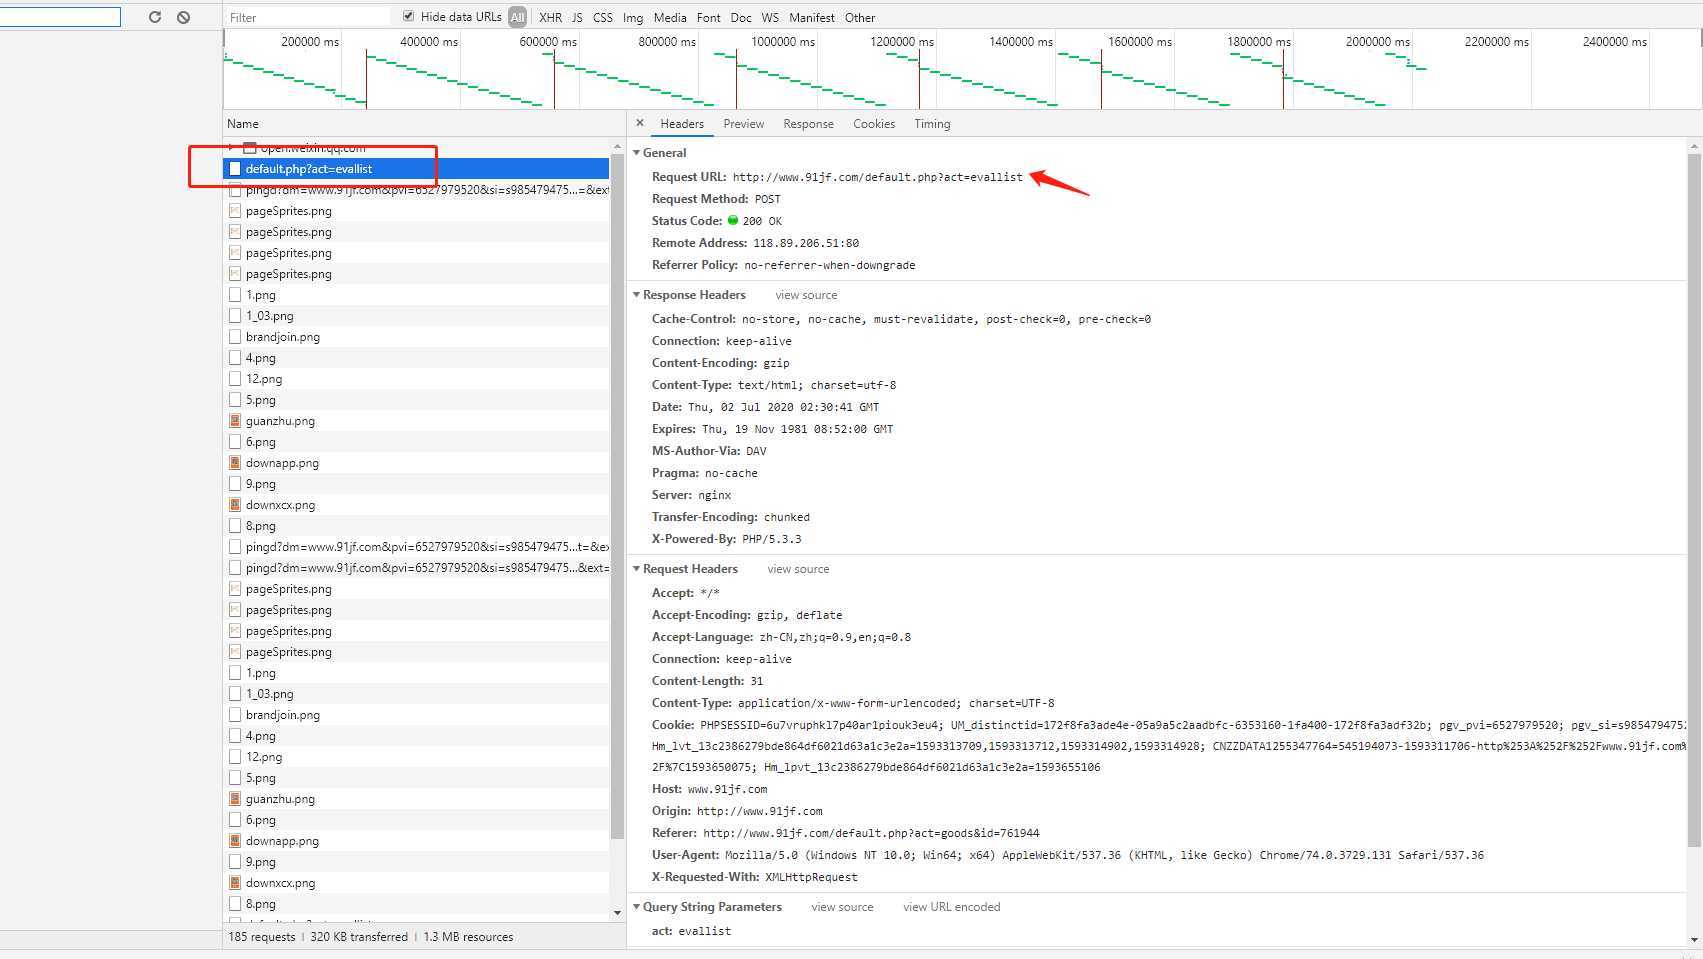Click the Referer header URL value
This screenshot has width=1703, height=959.
point(871,833)
